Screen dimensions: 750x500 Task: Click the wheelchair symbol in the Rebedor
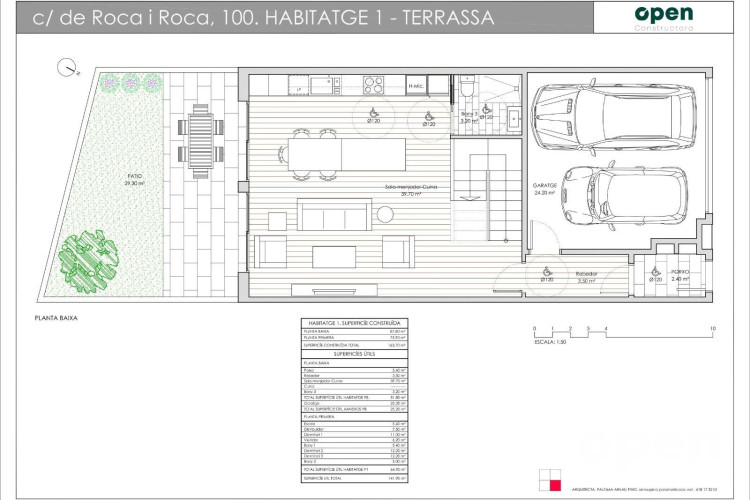point(546,272)
